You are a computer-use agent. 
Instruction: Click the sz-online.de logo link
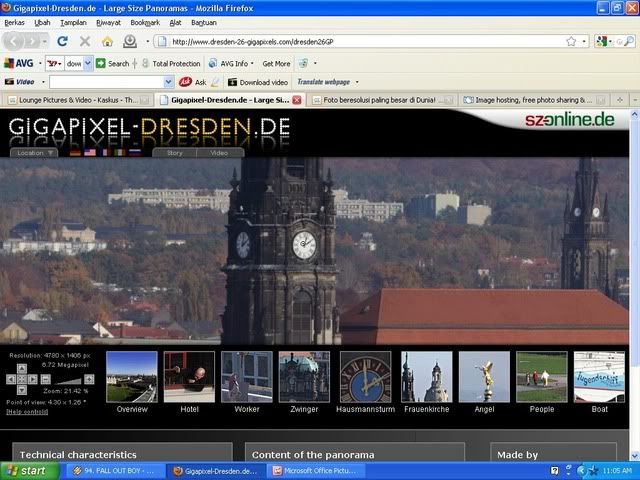[x=569, y=120]
